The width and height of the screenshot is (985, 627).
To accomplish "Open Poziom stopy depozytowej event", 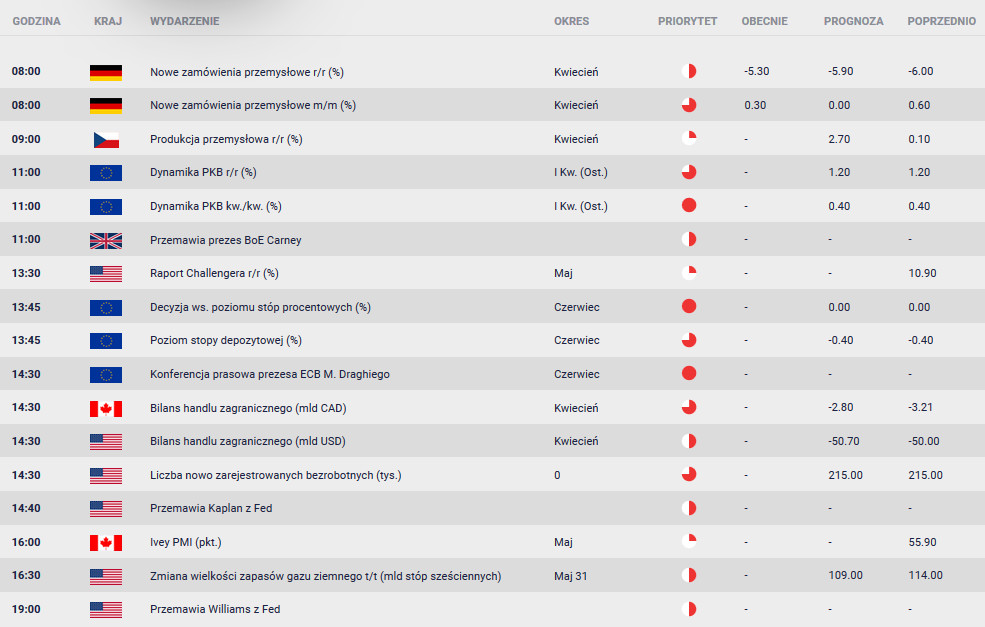I will tap(226, 341).
